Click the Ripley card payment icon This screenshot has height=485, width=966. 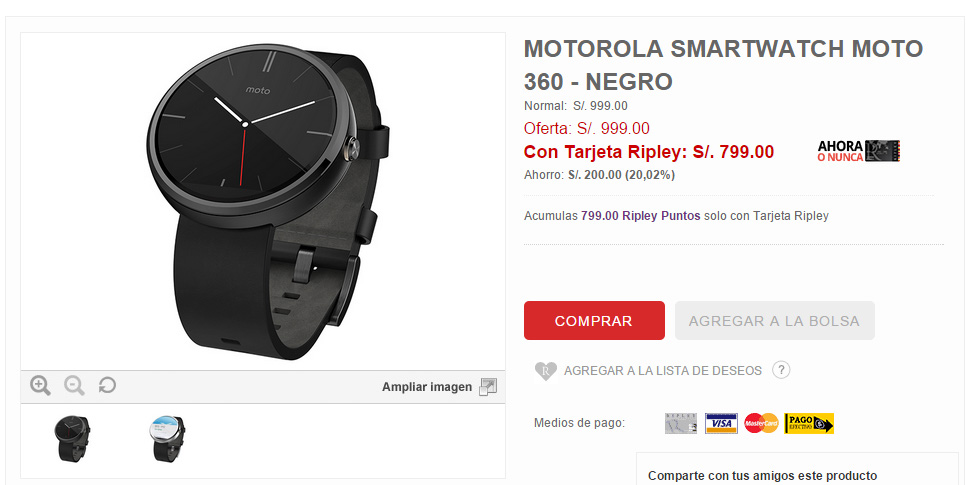tap(681, 423)
